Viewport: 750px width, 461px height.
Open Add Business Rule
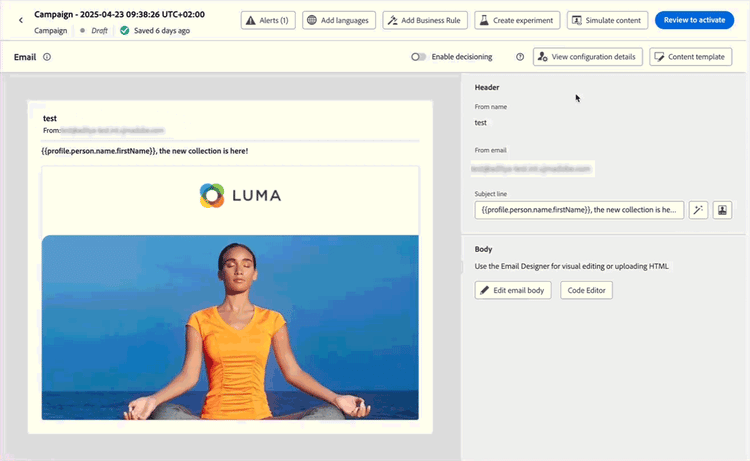click(x=425, y=21)
